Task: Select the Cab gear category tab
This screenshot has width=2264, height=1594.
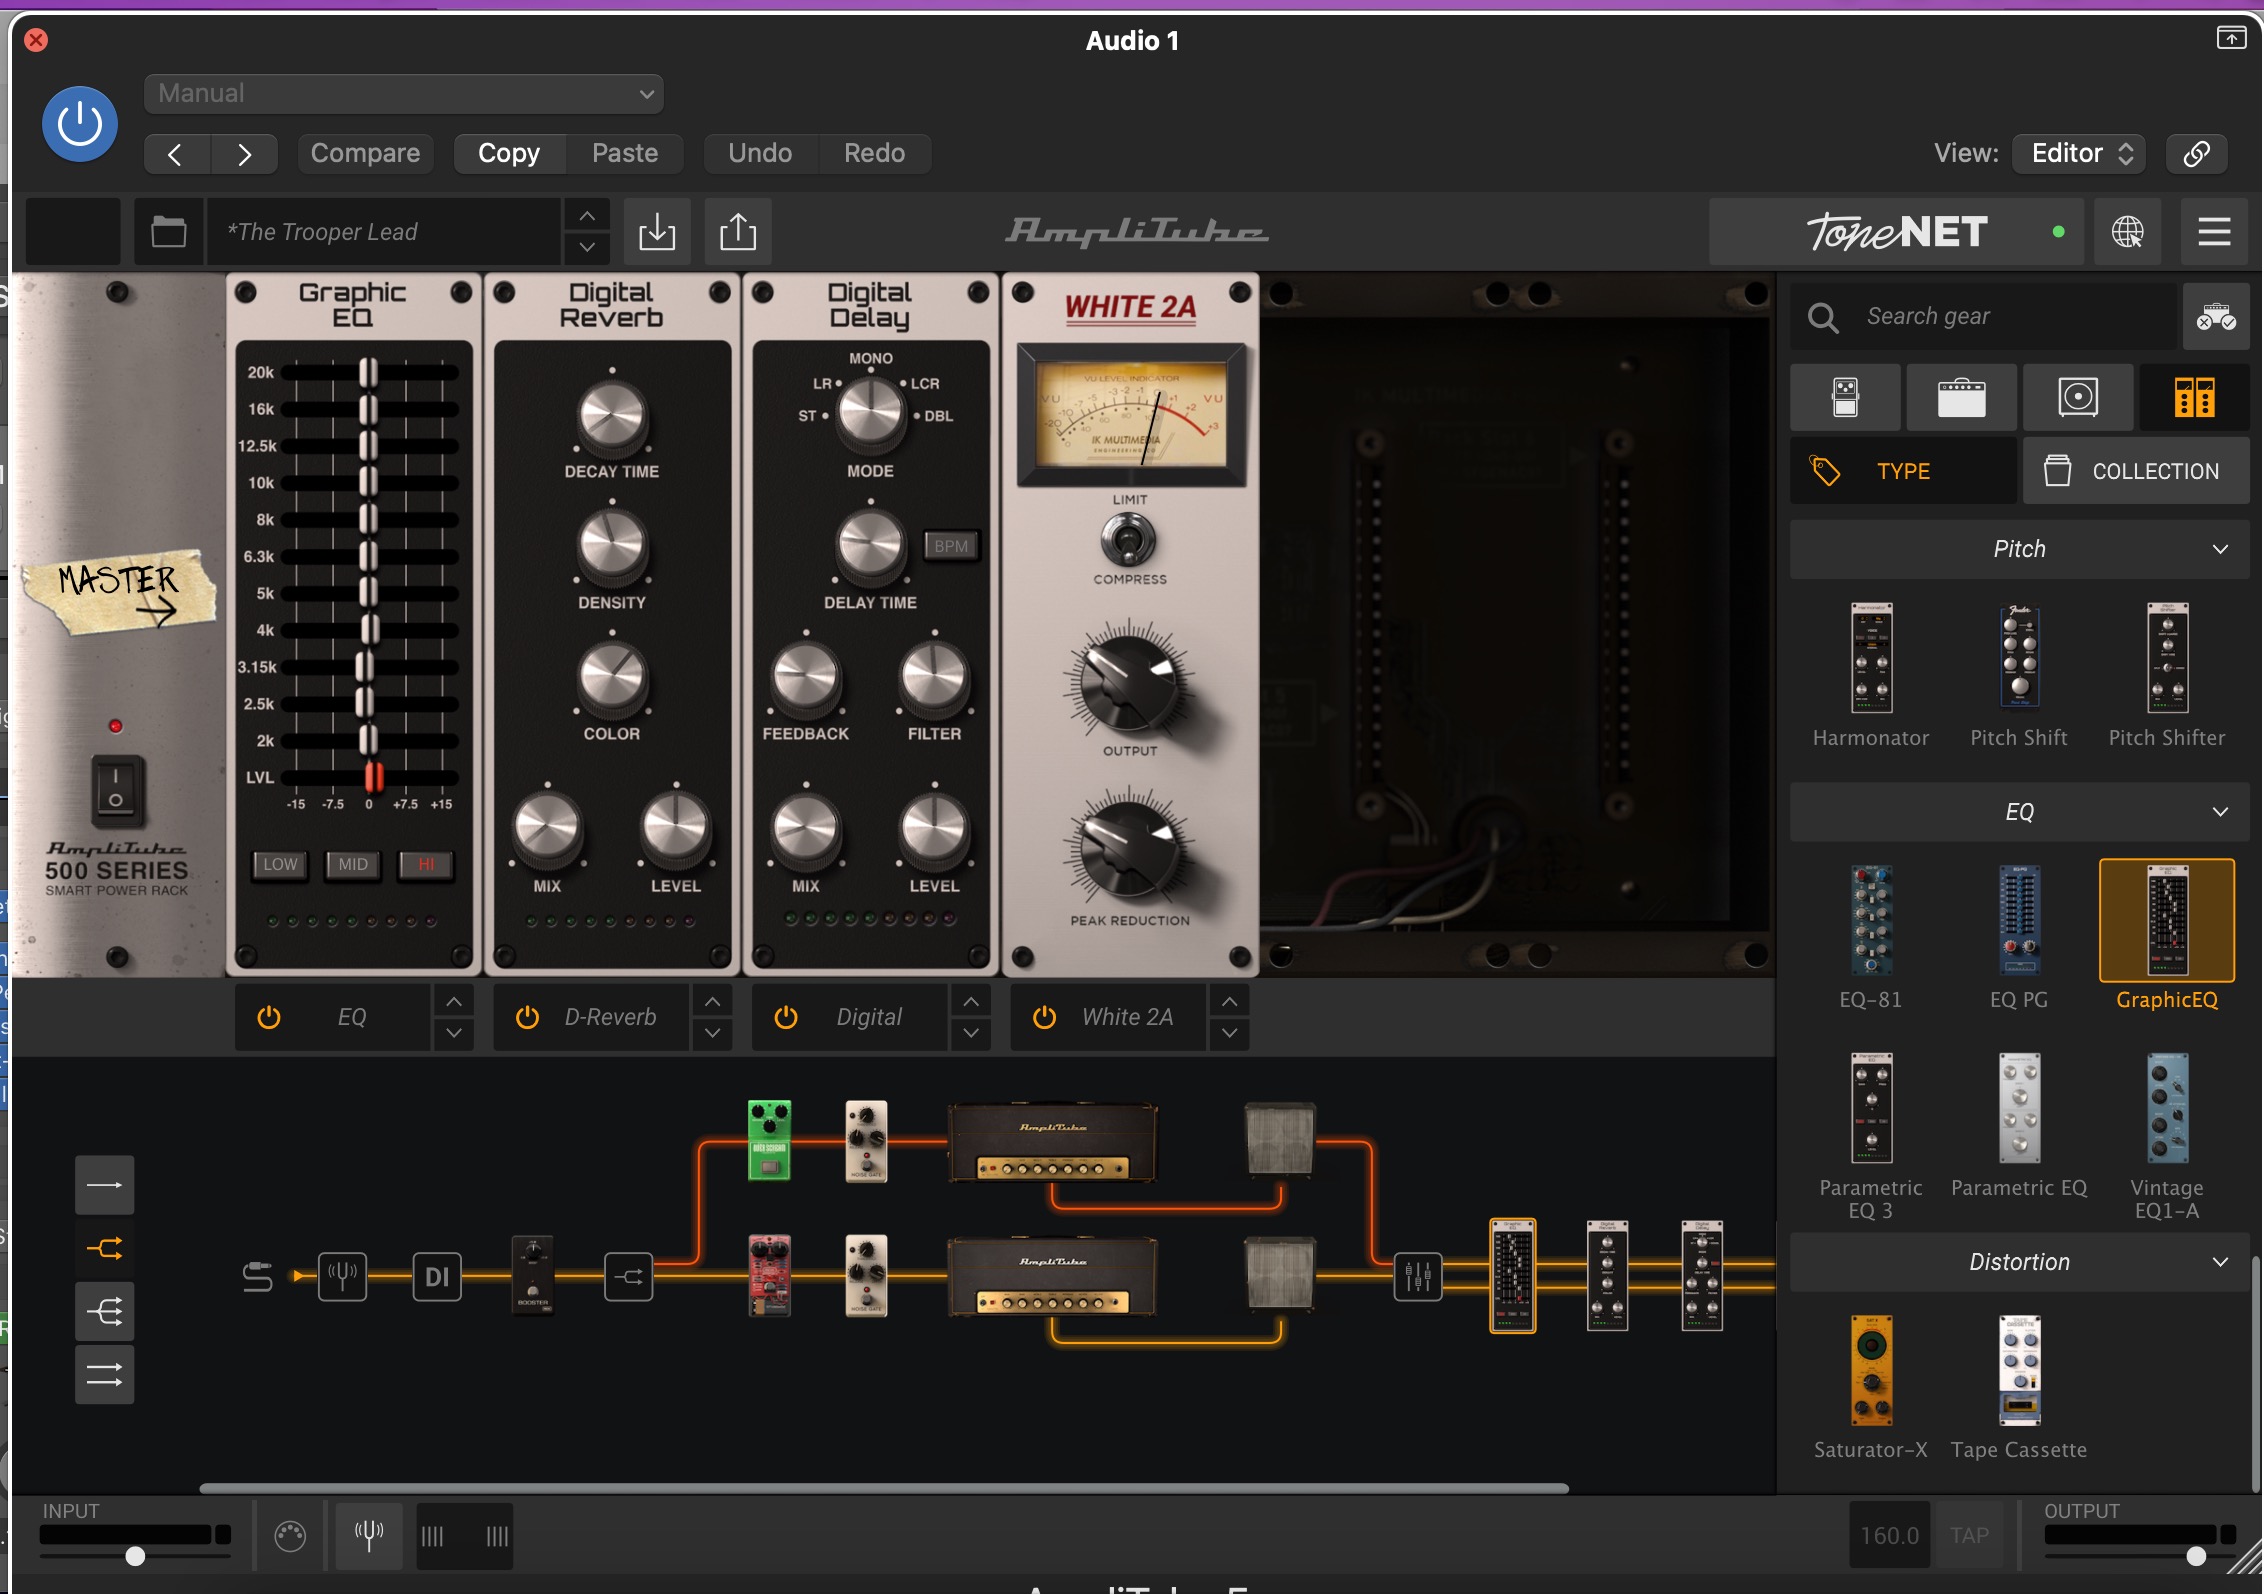Action: pos(2077,397)
